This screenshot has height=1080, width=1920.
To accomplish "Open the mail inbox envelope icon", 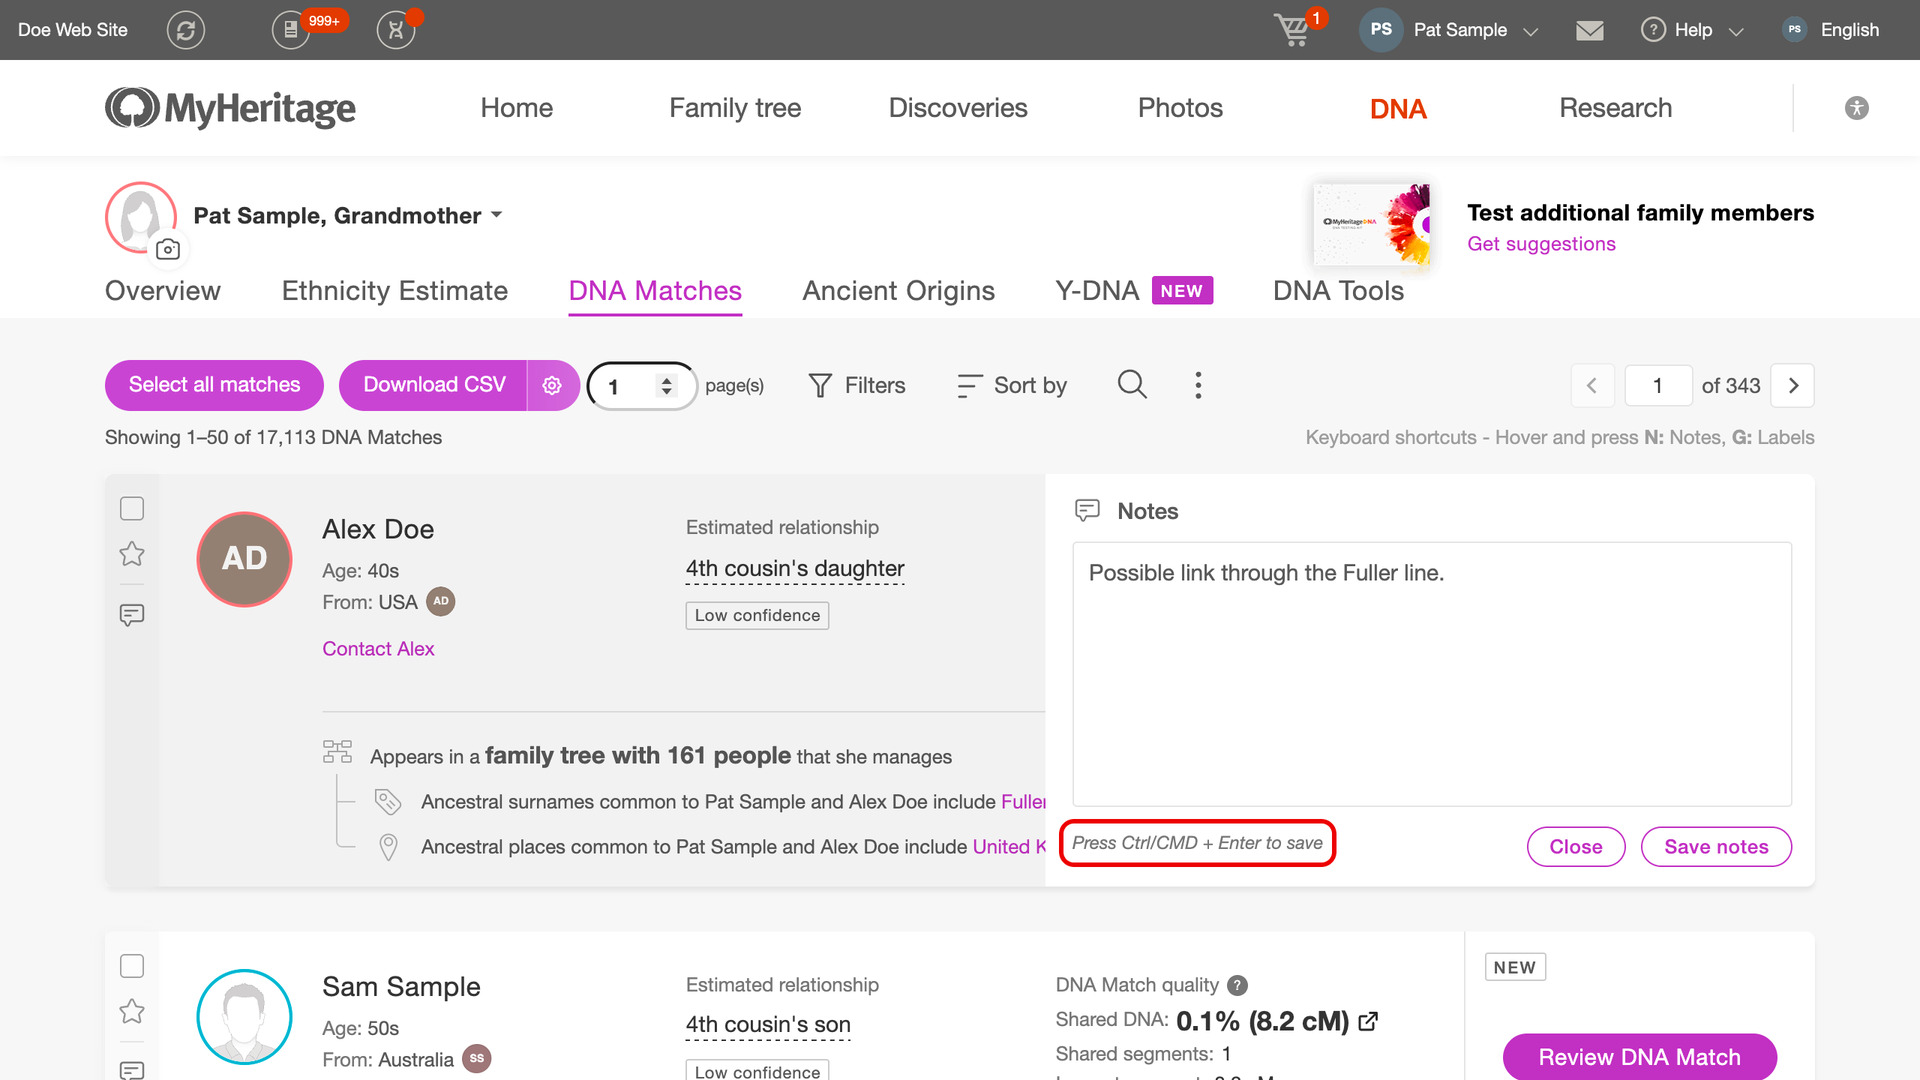I will [x=1589, y=30].
